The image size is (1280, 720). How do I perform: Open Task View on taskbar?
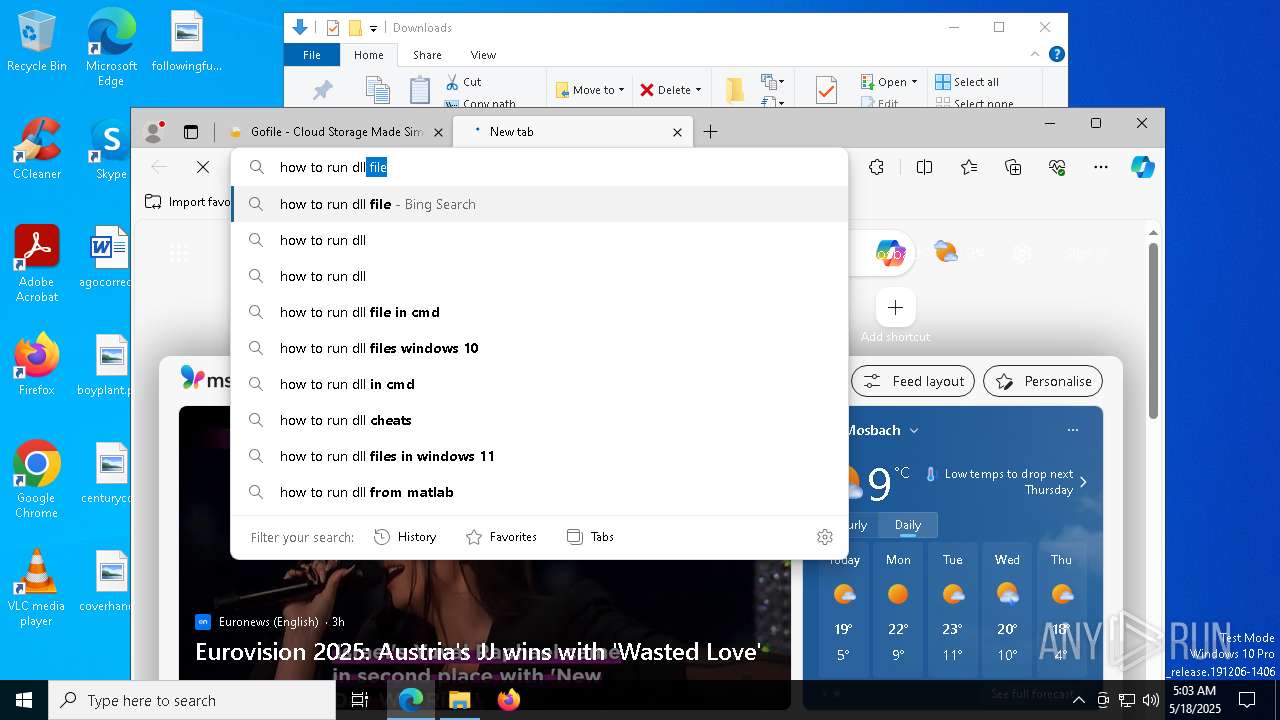360,700
